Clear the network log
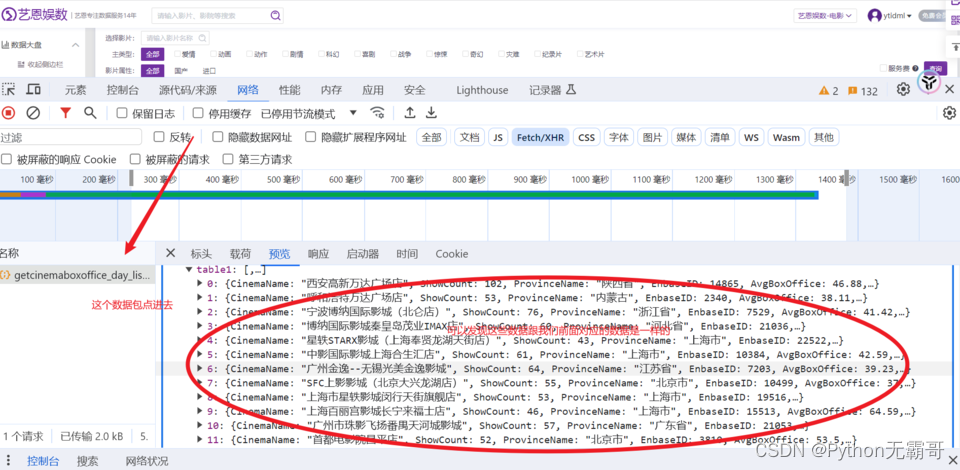 click(x=33, y=113)
